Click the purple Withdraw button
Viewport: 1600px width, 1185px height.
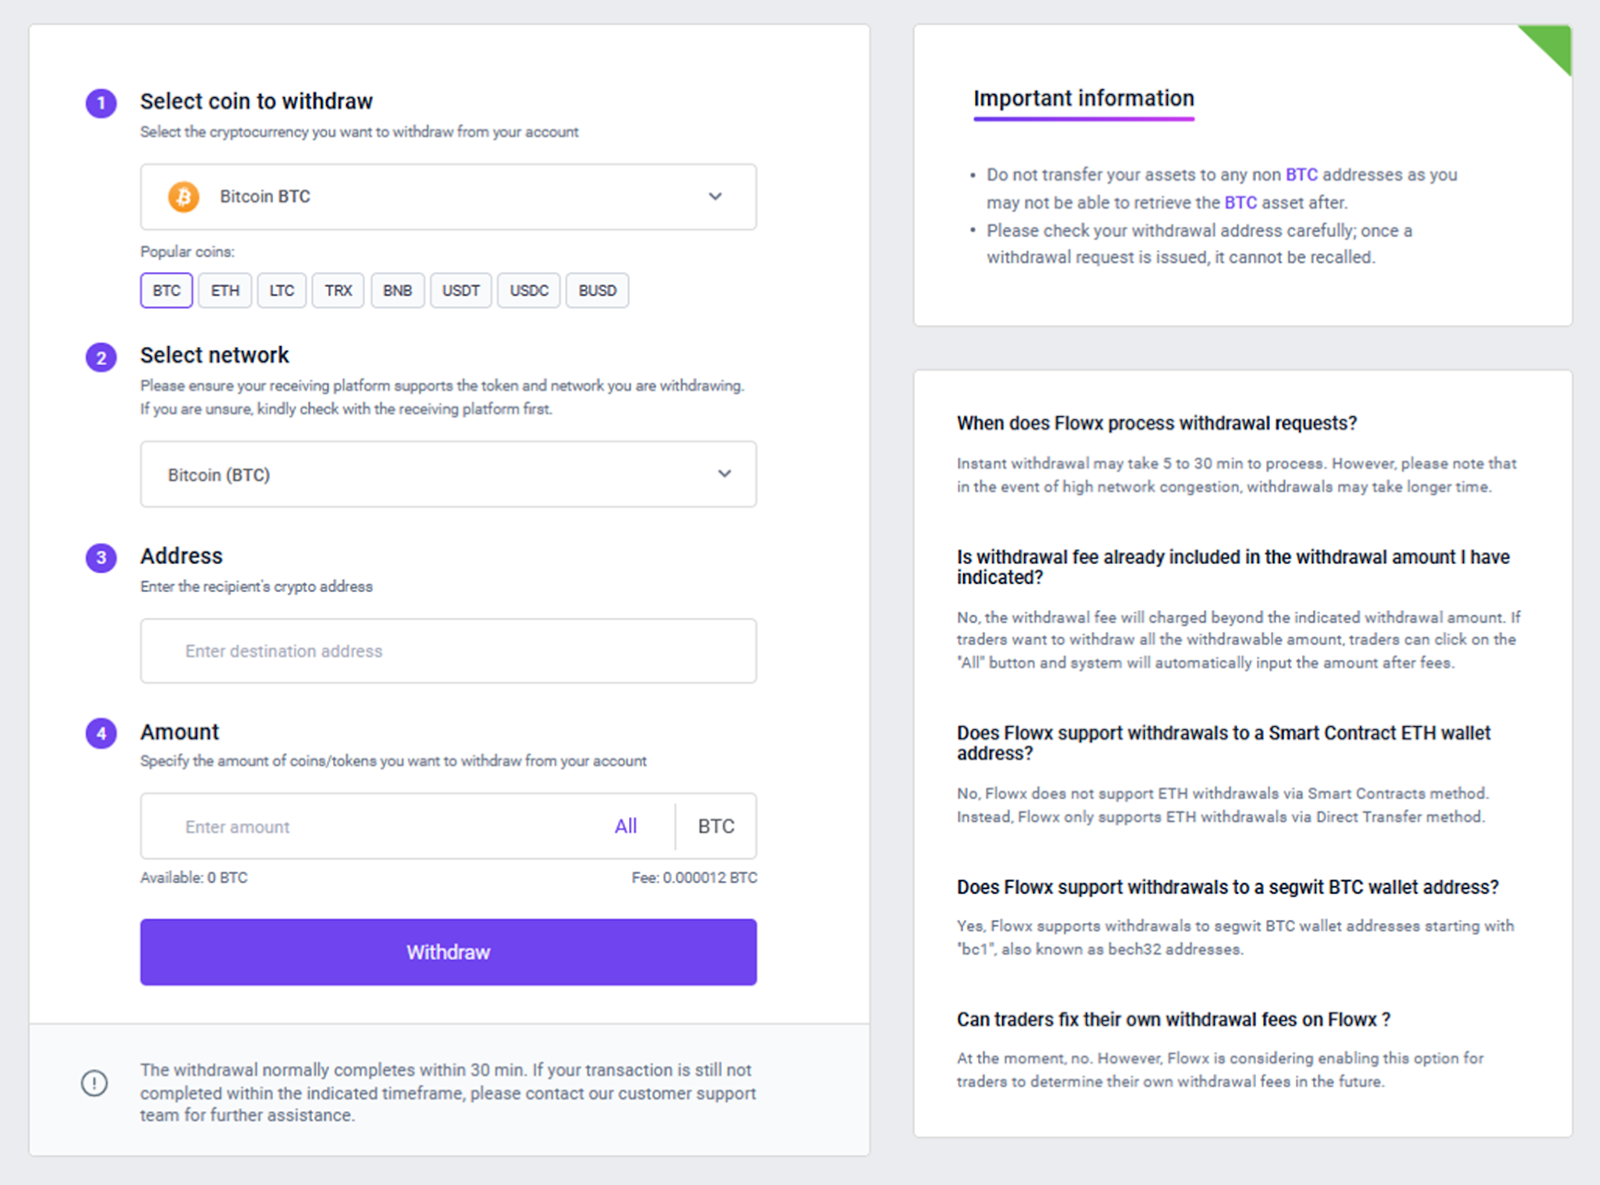pyautogui.click(x=448, y=952)
